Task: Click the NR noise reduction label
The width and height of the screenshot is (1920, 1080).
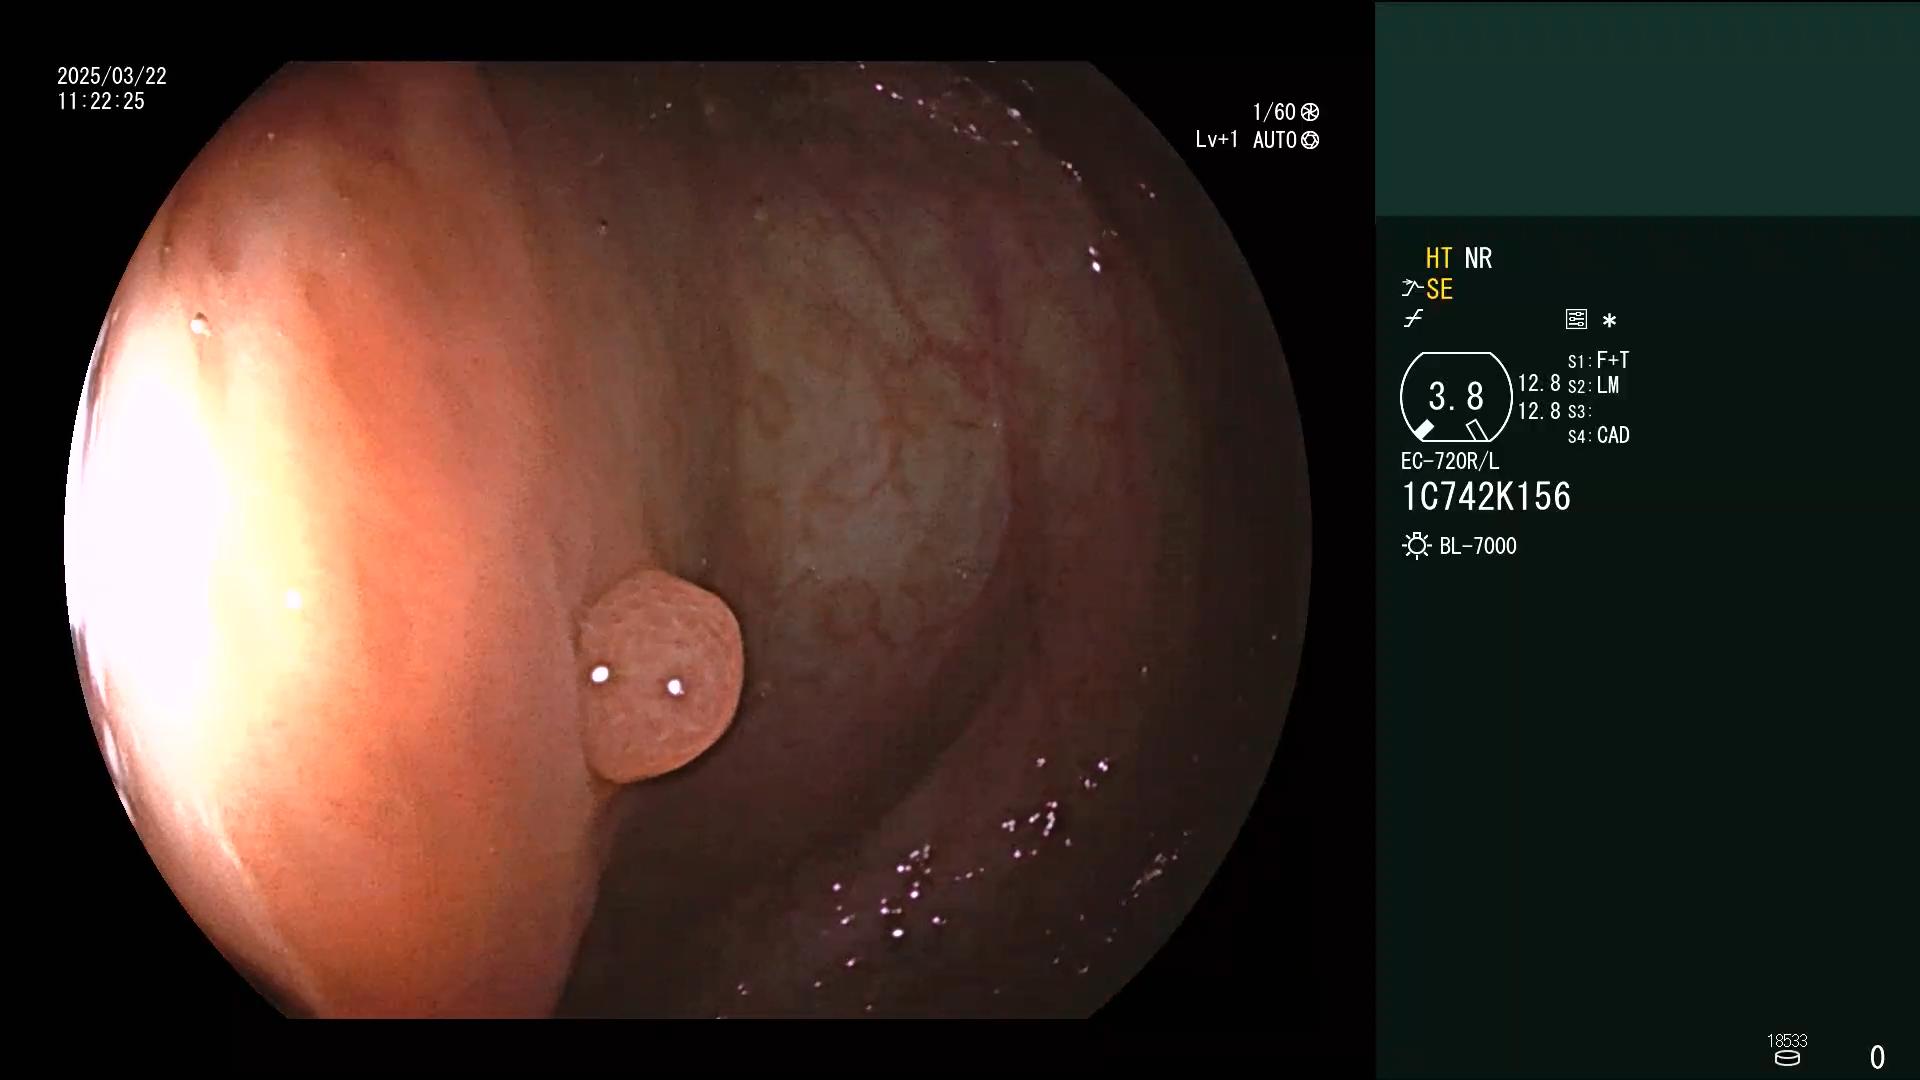Action: (1478, 258)
